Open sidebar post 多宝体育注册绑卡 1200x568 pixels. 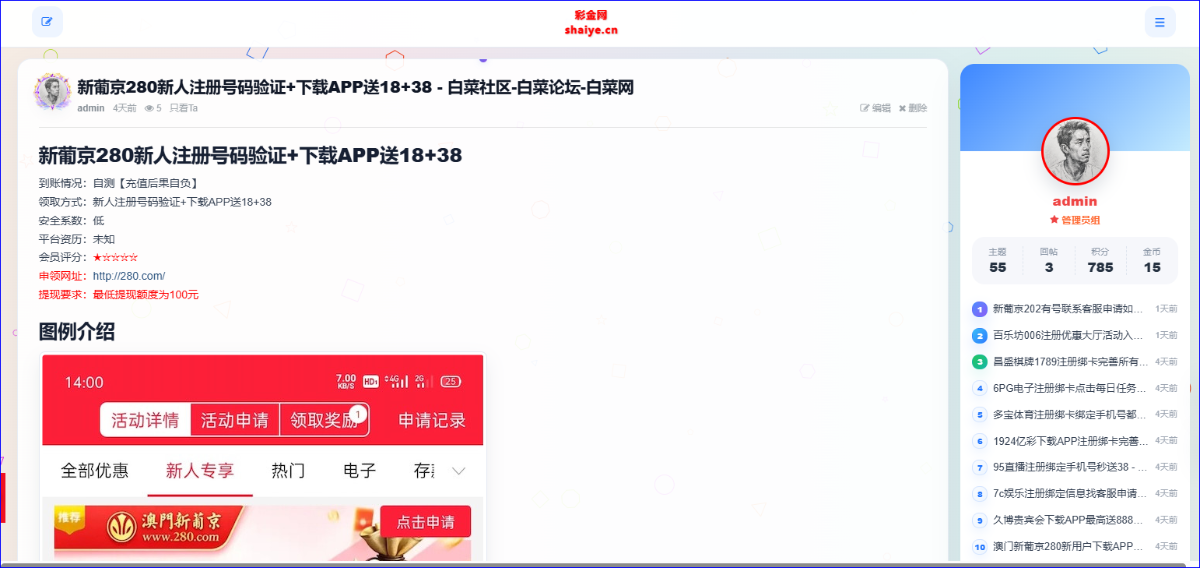[1068, 415]
